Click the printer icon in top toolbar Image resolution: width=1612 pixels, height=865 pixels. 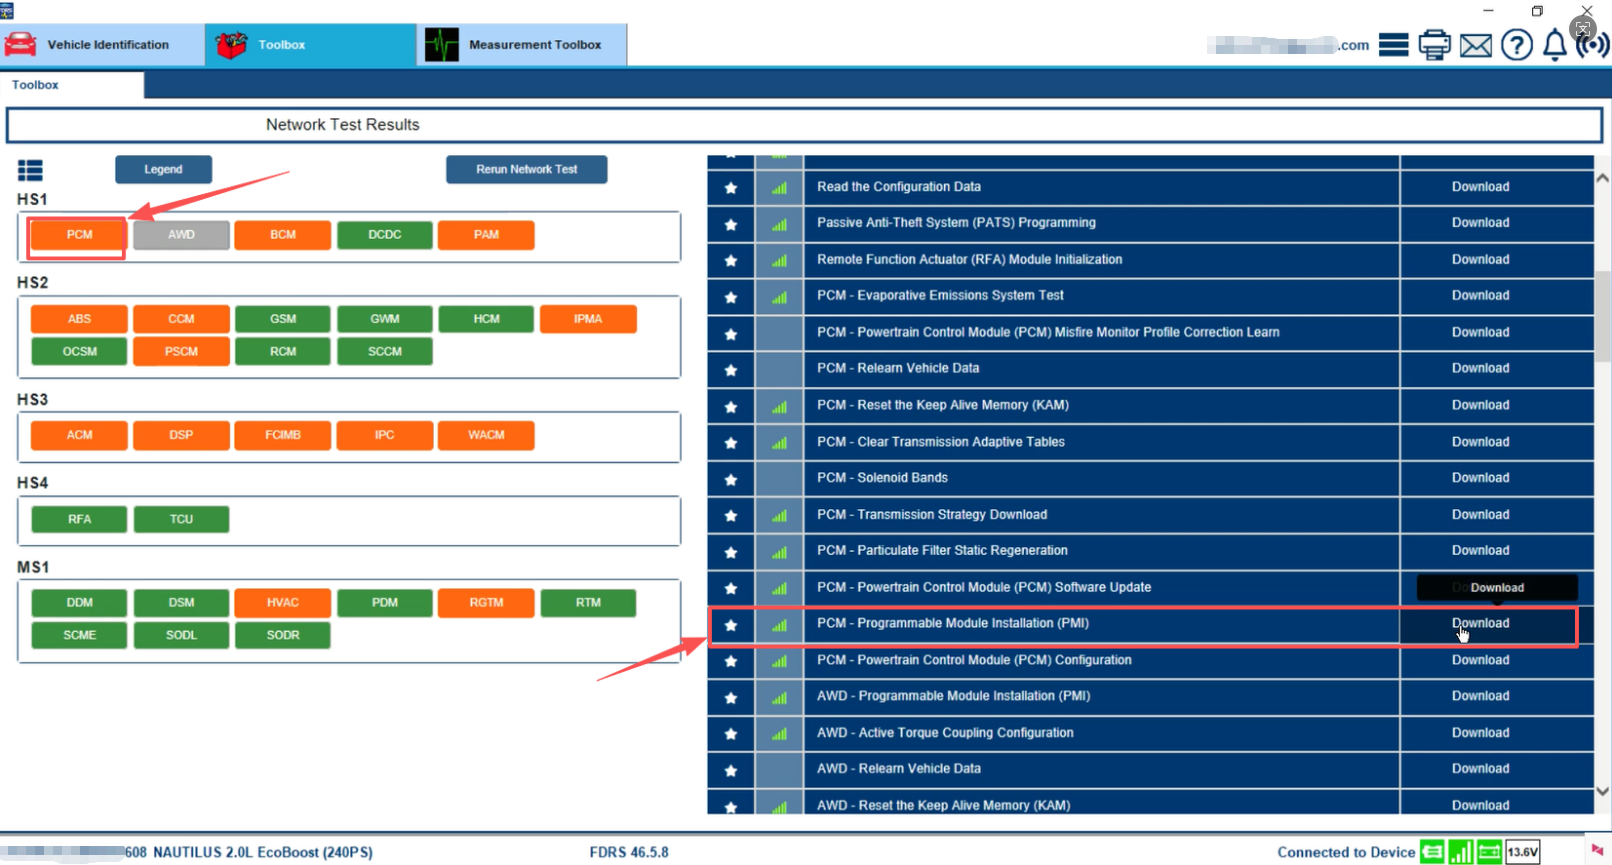[x=1434, y=45]
